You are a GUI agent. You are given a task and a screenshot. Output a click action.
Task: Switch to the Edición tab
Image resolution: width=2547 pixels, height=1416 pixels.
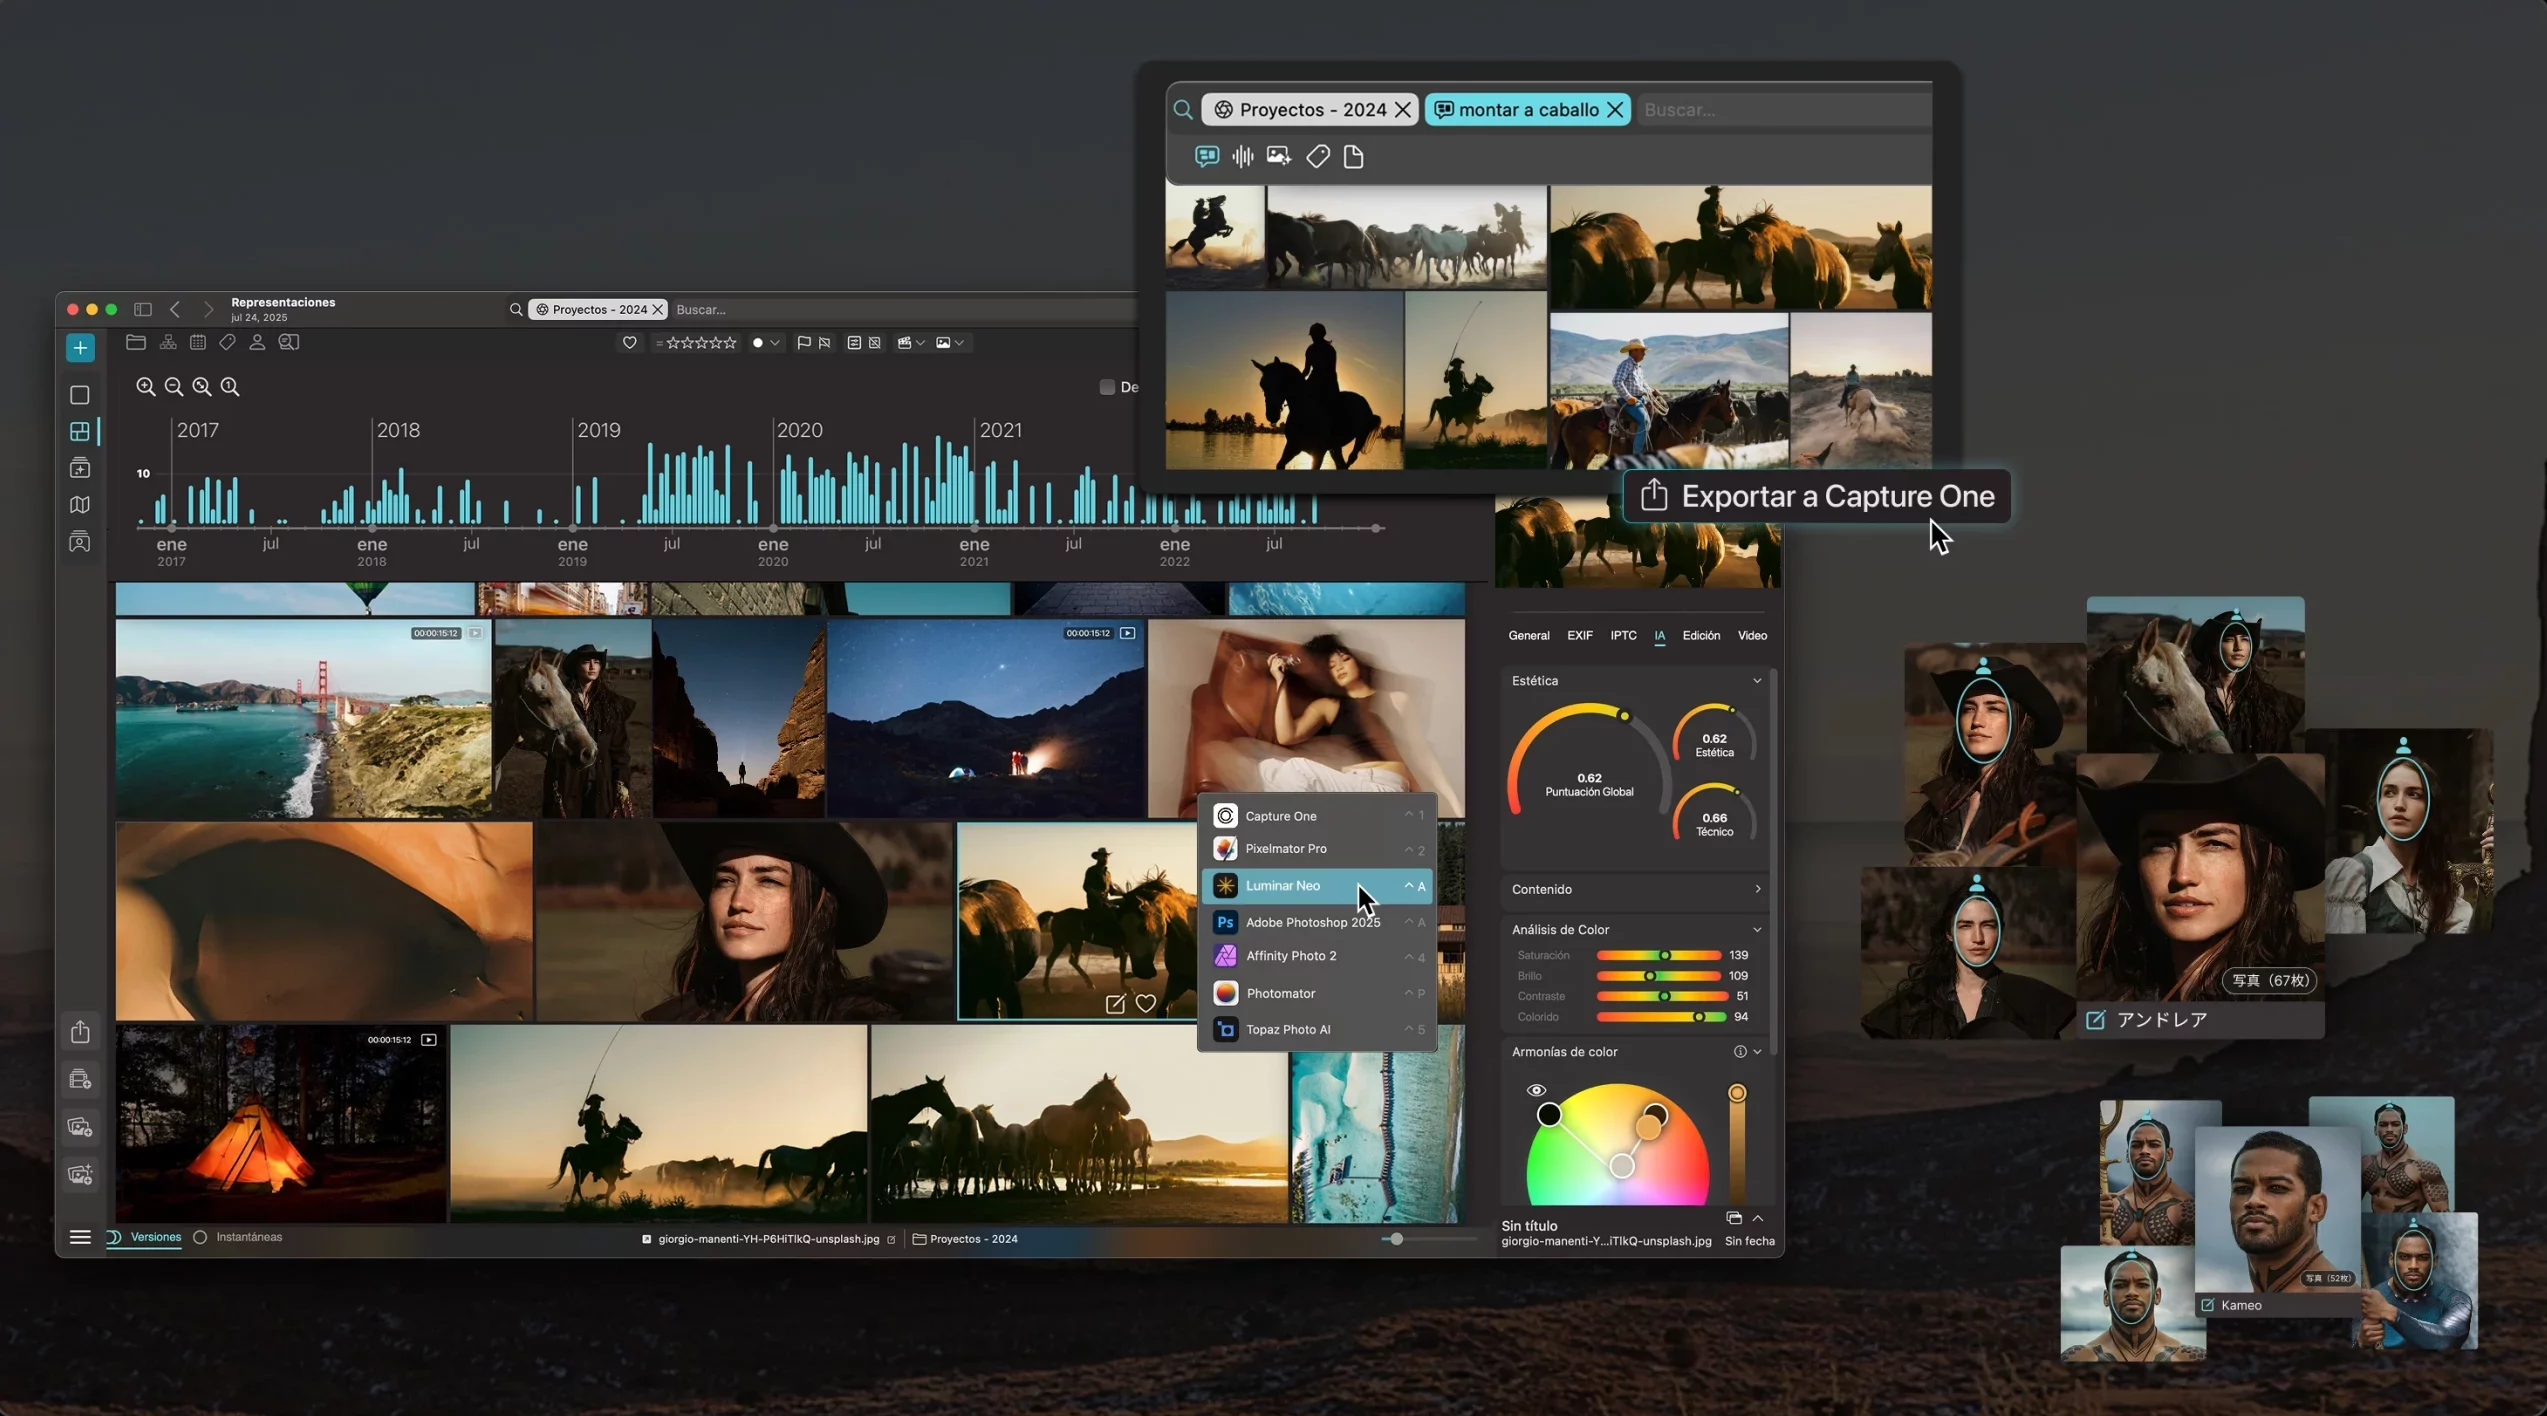(1701, 636)
